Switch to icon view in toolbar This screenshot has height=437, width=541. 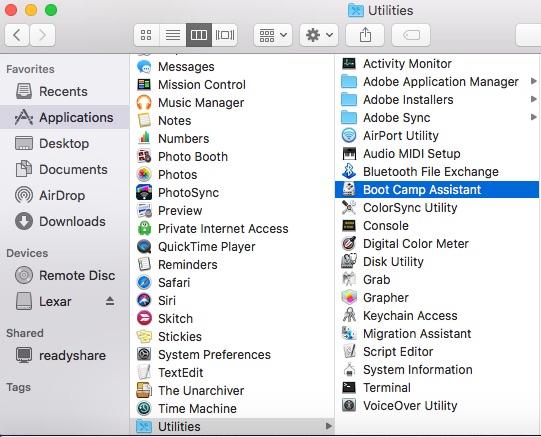(x=146, y=35)
